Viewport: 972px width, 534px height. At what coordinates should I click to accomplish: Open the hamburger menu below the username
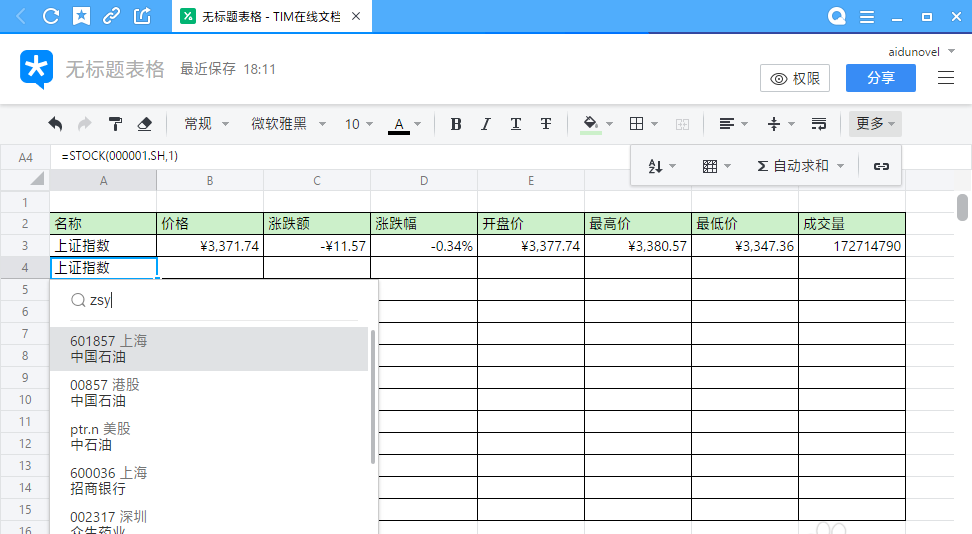pos(945,78)
